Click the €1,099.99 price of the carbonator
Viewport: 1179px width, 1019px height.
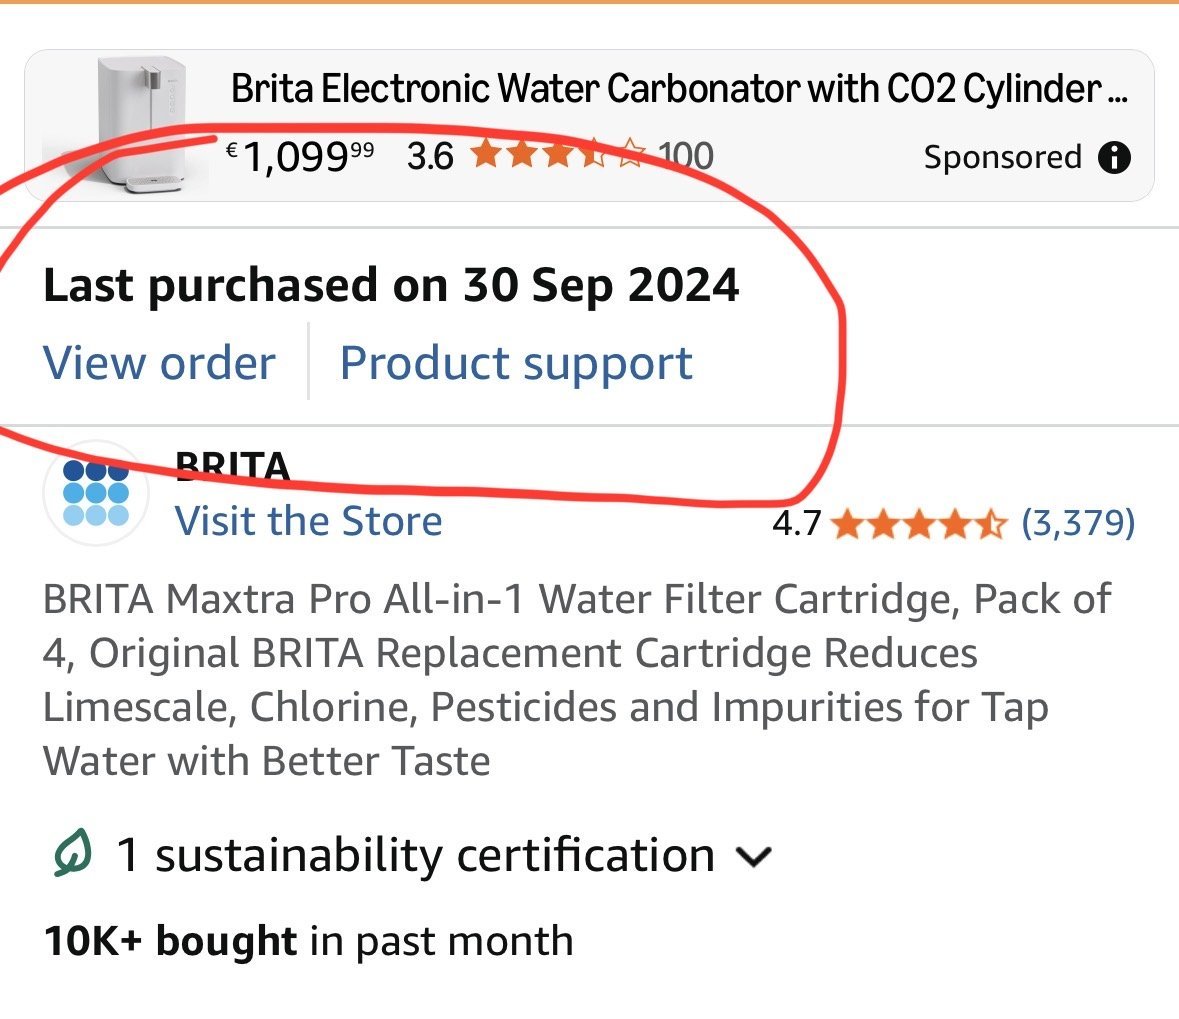coord(300,156)
